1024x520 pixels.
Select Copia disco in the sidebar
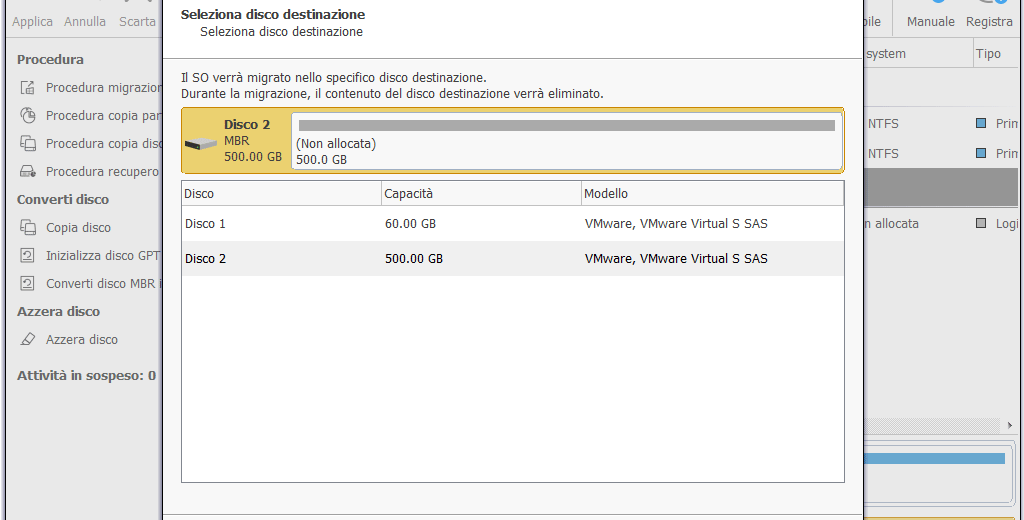[x=78, y=227]
